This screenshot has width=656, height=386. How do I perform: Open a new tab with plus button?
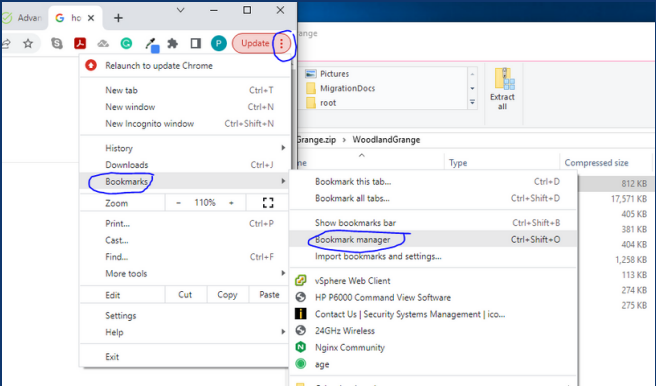pyautogui.click(x=118, y=18)
